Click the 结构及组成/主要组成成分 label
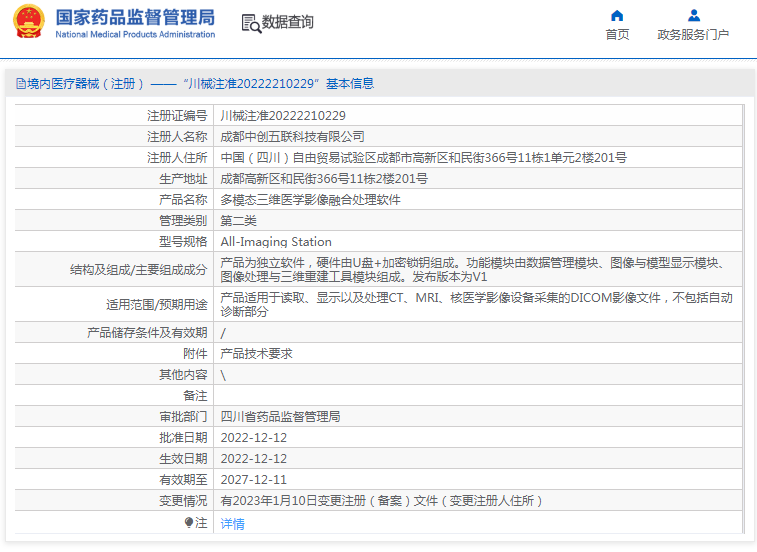Image resolution: width=757 pixels, height=552 pixels. click(x=139, y=269)
